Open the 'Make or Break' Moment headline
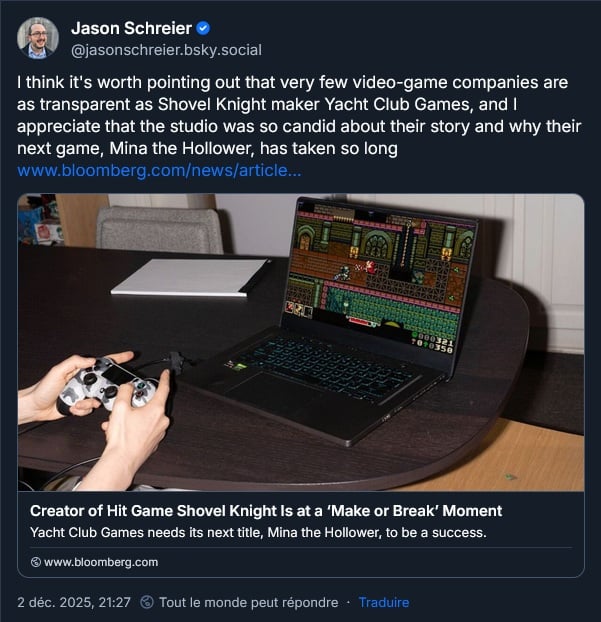The height and width of the screenshot is (622, 601). 266,511
